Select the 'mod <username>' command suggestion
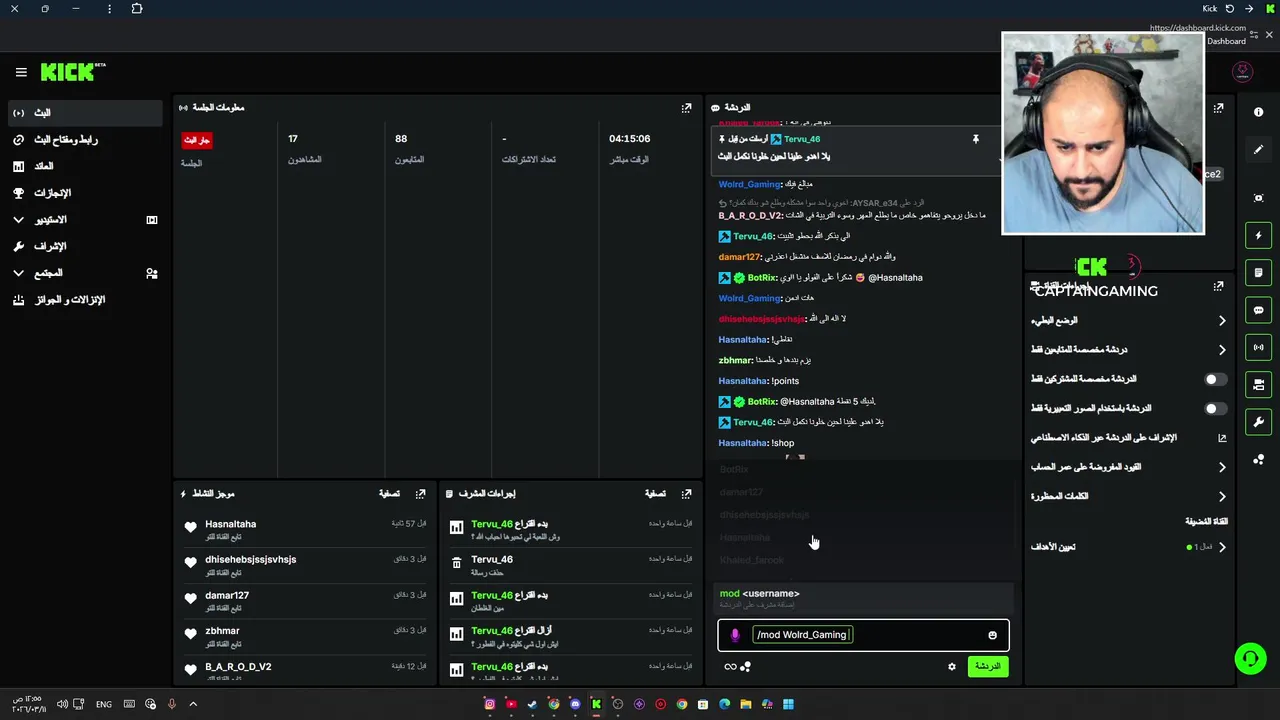Image resolution: width=1280 pixels, height=720 pixels. tap(862, 598)
